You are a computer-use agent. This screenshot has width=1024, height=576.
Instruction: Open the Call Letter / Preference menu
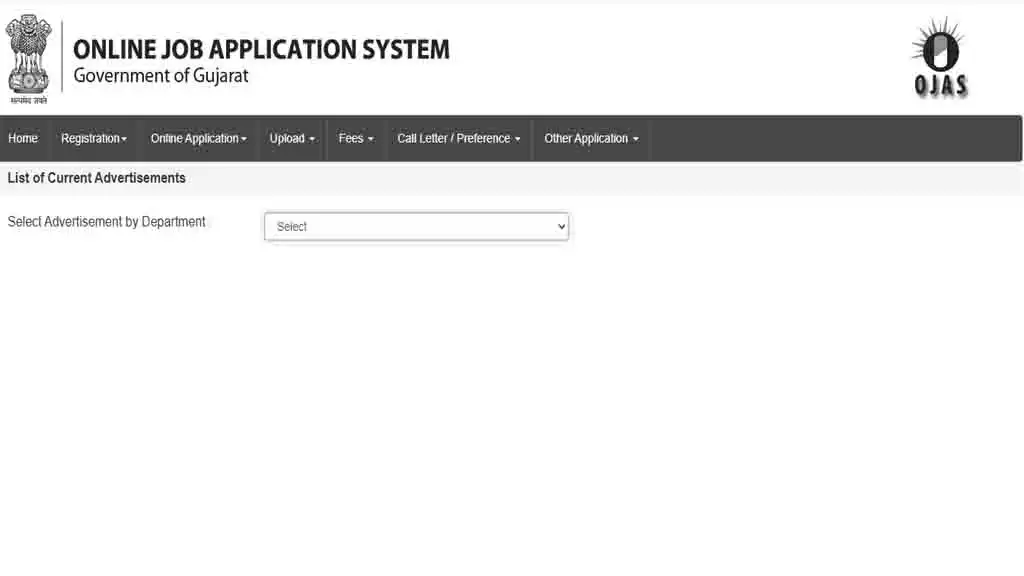click(x=458, y=139)
